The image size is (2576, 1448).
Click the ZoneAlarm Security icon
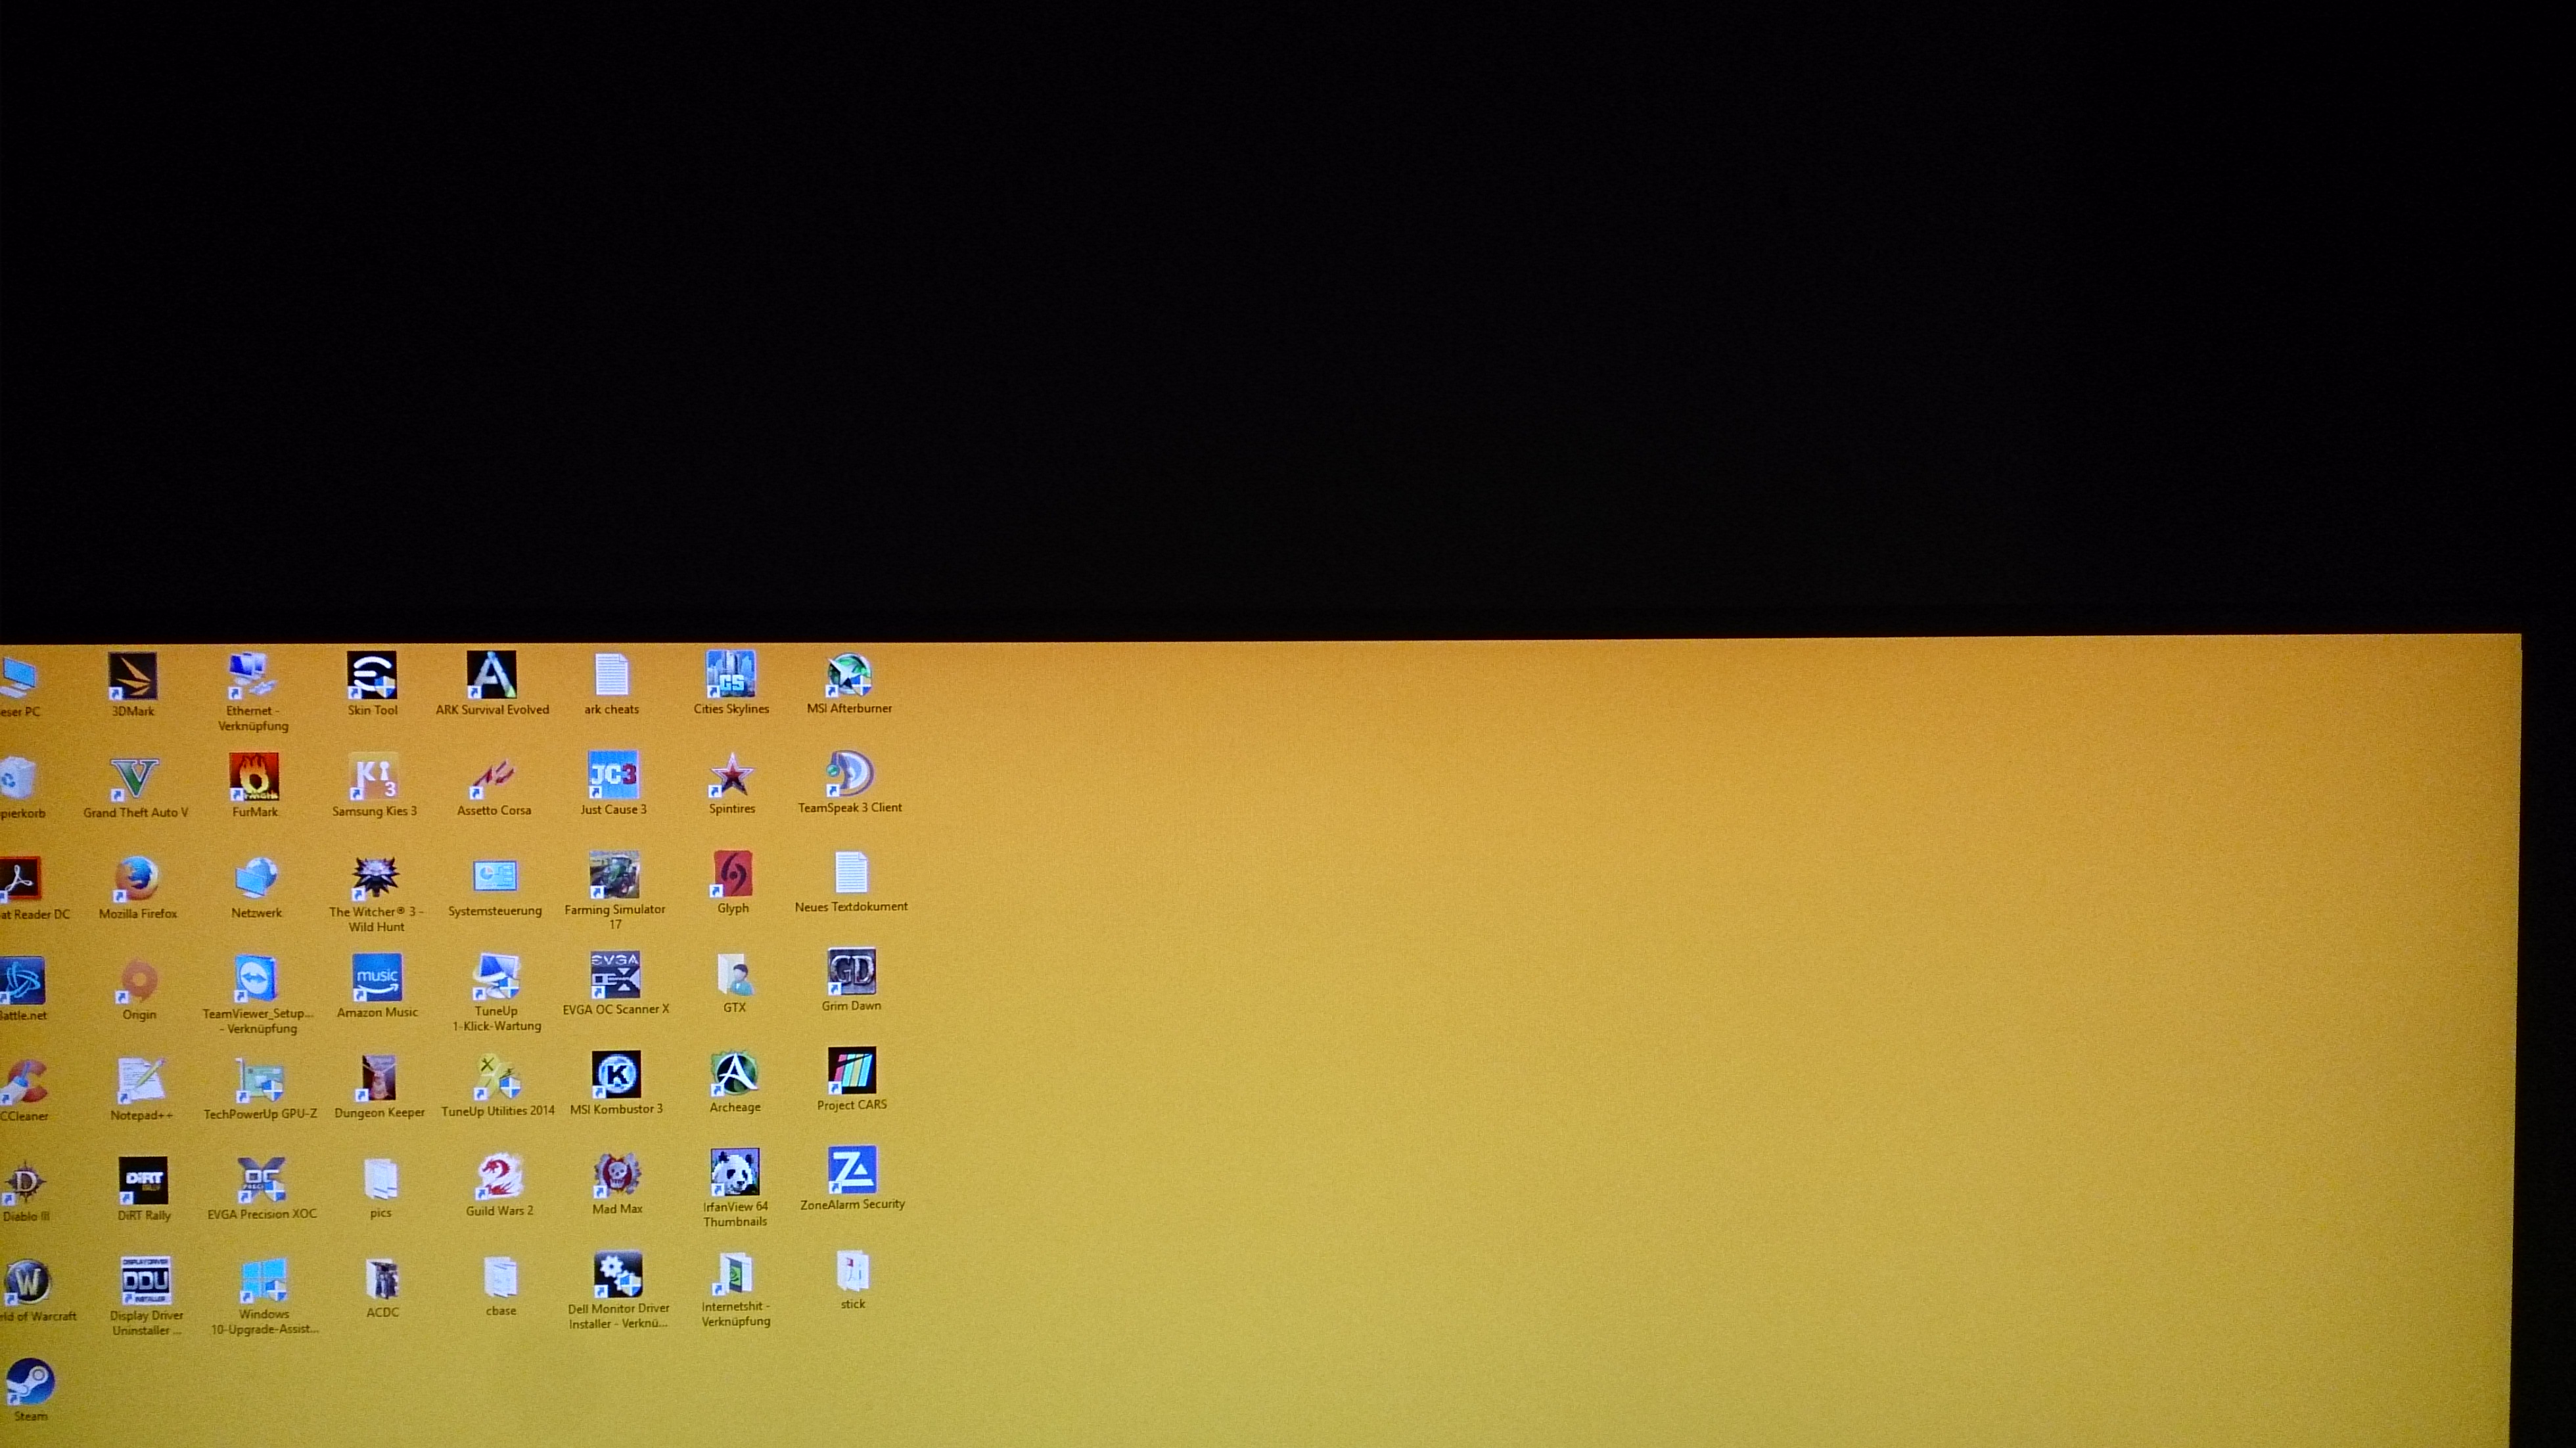[x=852, y=1170]
